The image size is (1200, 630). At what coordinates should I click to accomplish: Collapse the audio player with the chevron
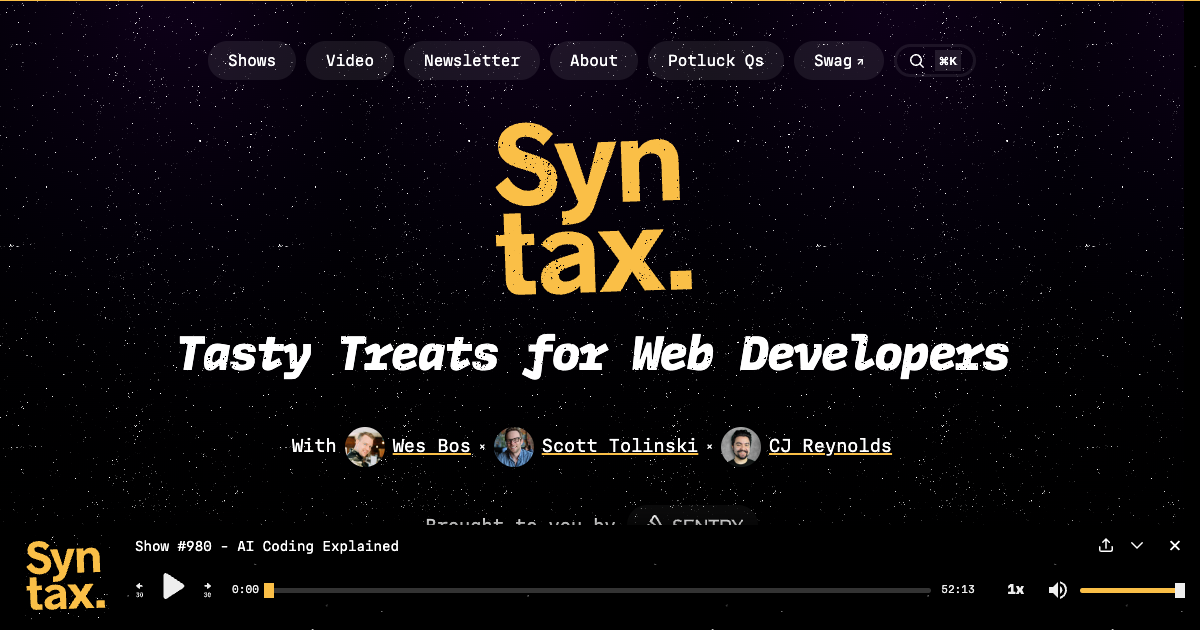point(1136,546)
